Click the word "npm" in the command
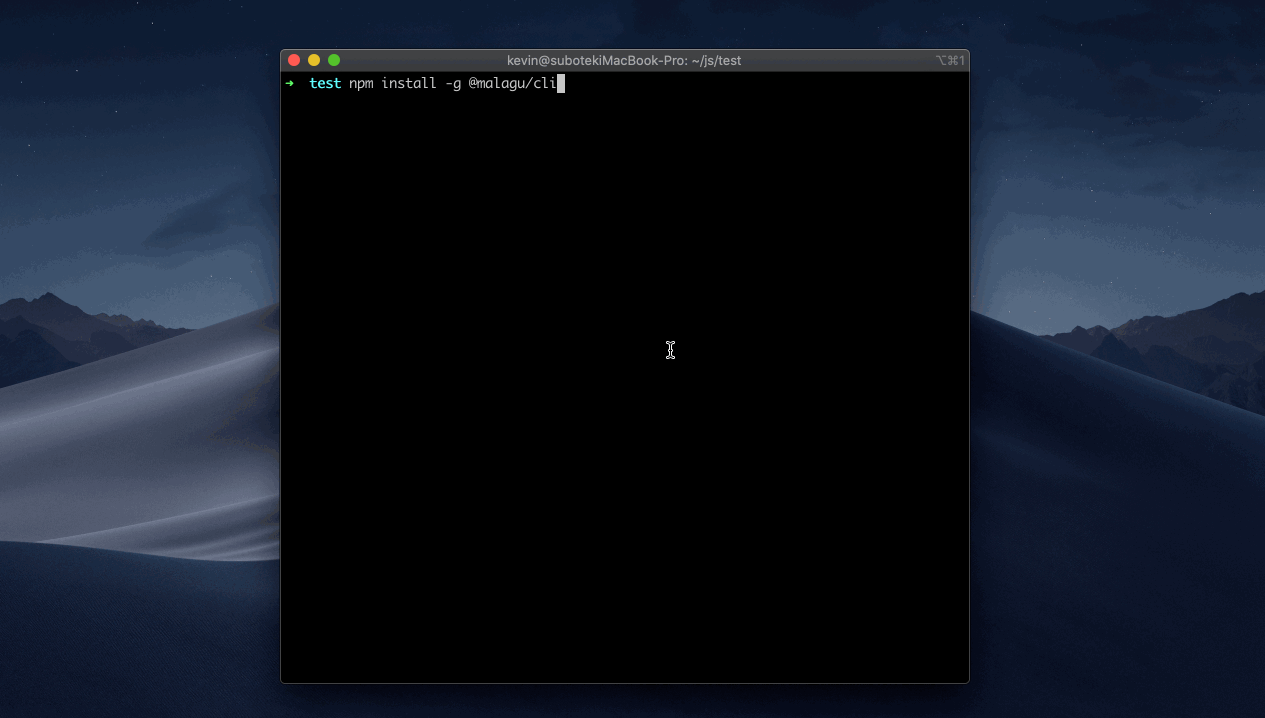This screenshot has width=1265, height=718. (x=361, y=83)
